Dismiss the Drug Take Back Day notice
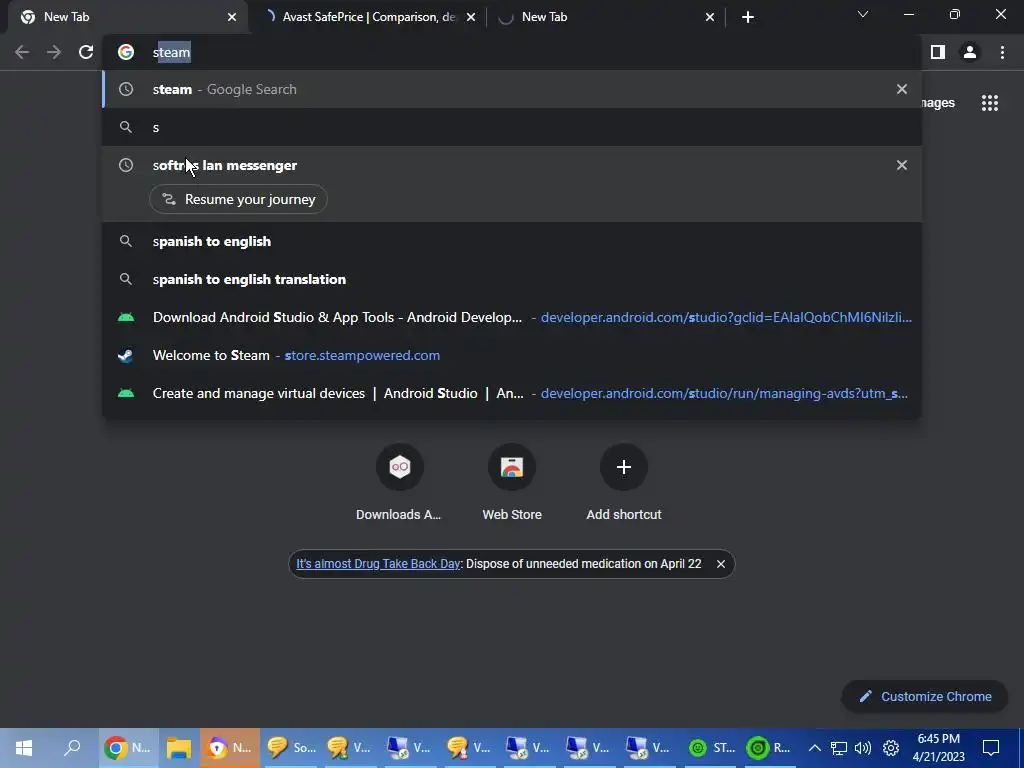 click(720, 564)
